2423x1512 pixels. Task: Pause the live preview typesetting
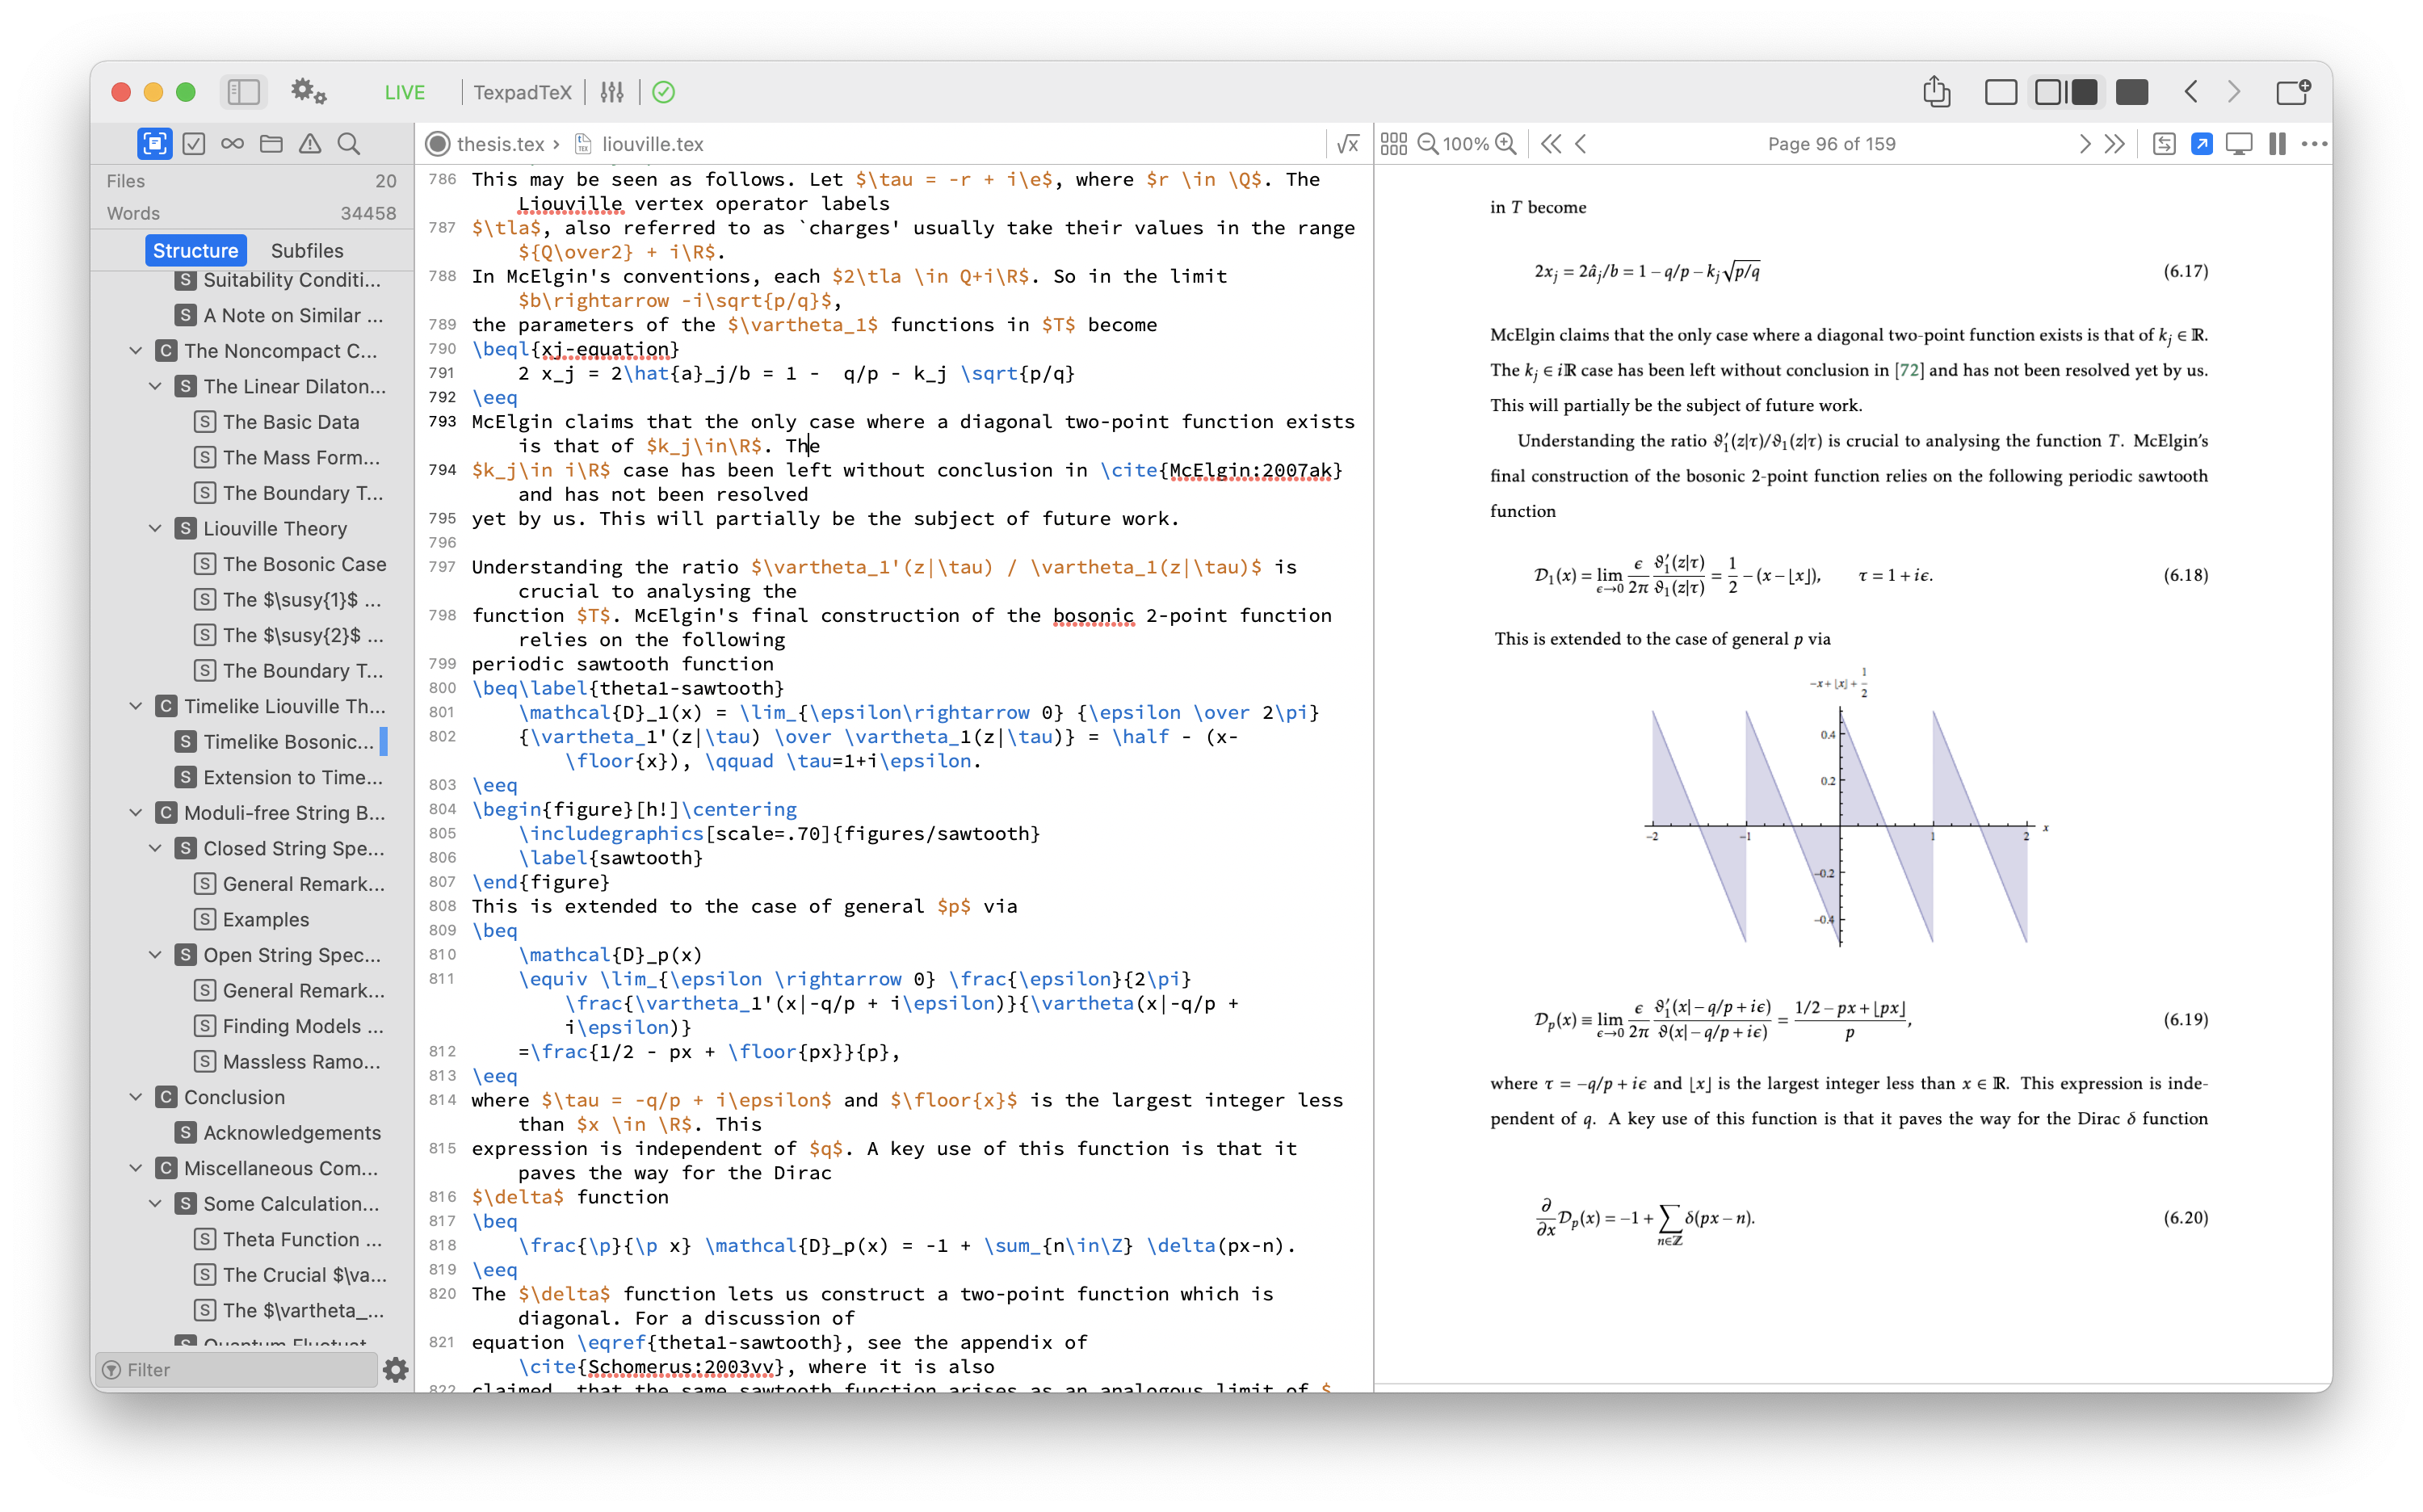[x=2277, y=144]
